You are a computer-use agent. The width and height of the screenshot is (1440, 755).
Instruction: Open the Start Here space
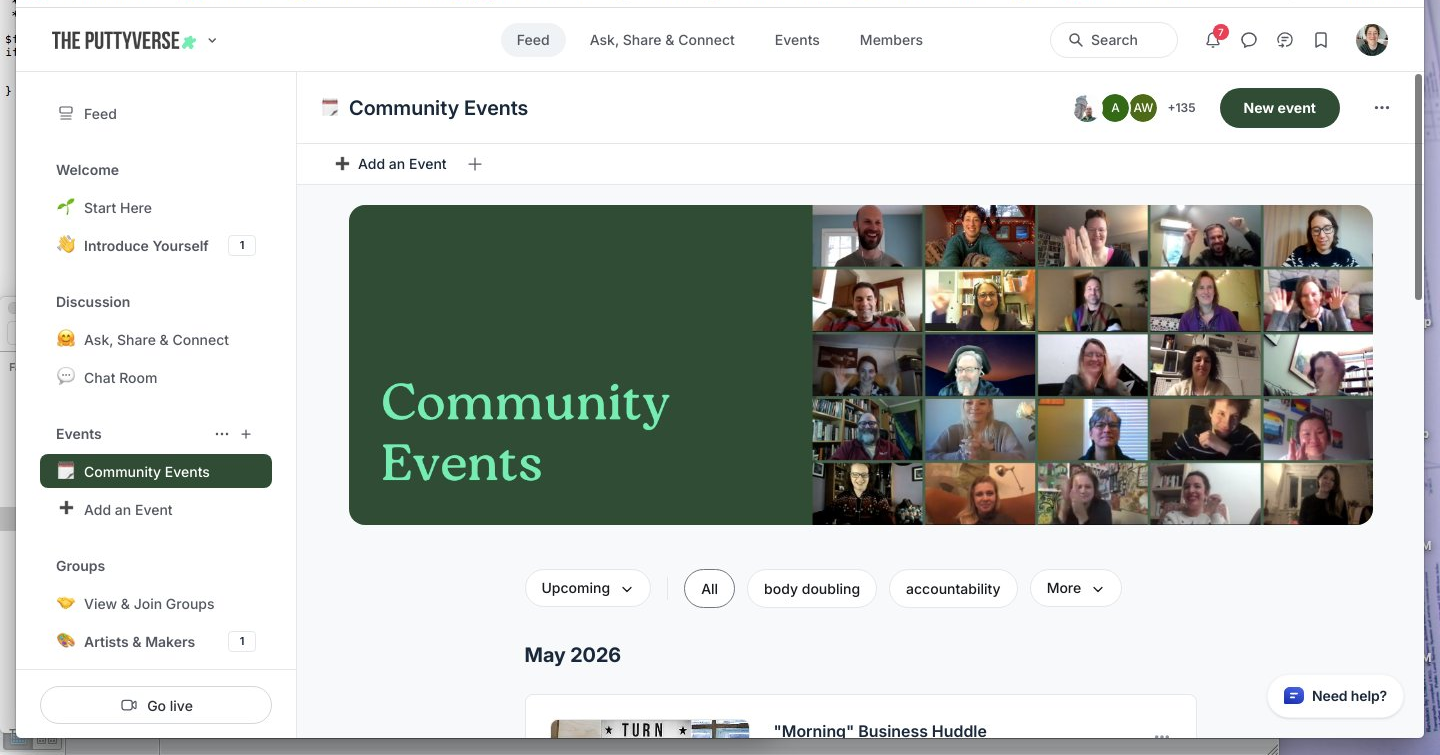pos(156,207)
